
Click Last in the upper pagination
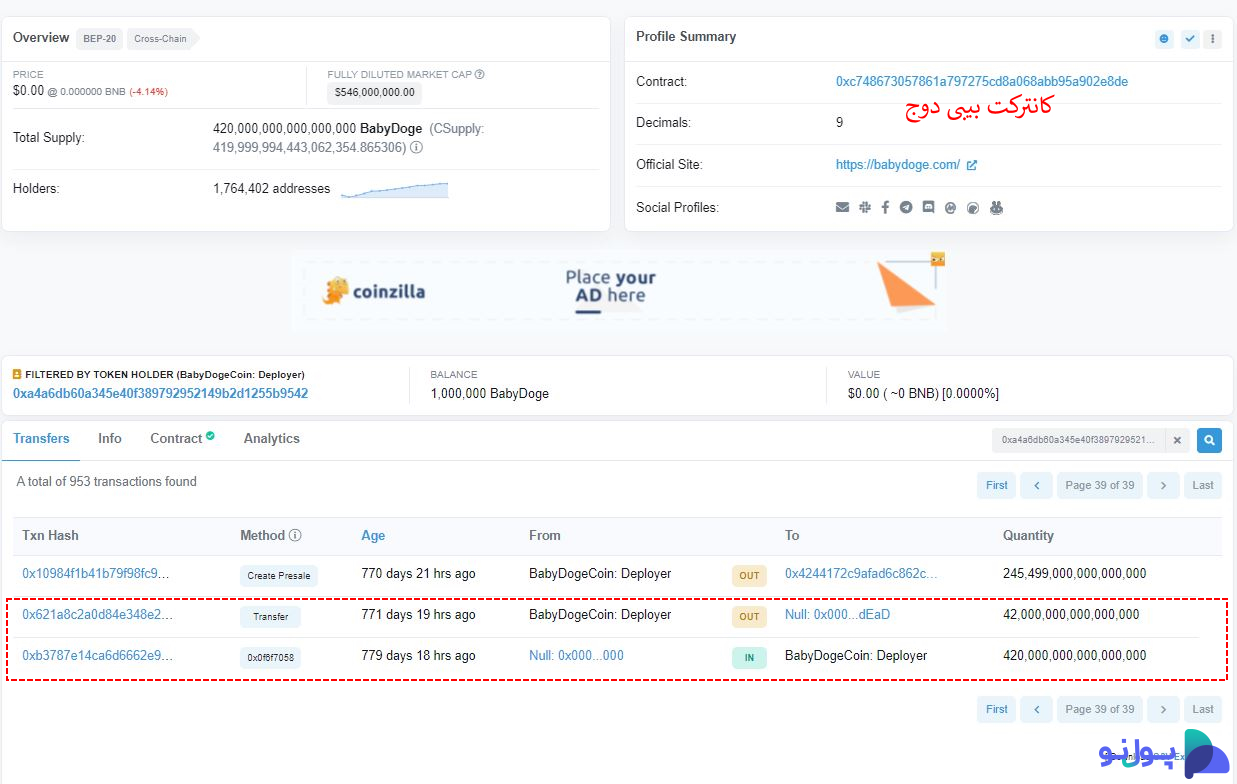click(1203, 485)
